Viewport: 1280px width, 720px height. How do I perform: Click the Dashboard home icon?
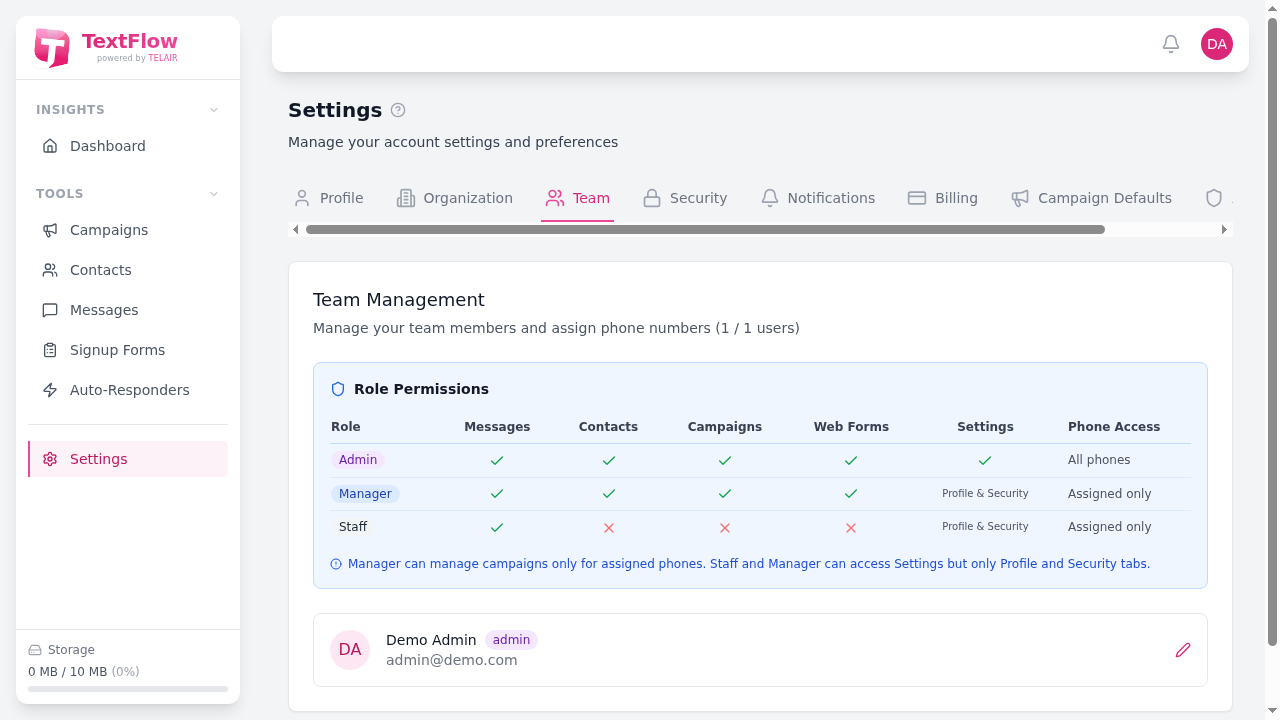[x=50, y=146]
